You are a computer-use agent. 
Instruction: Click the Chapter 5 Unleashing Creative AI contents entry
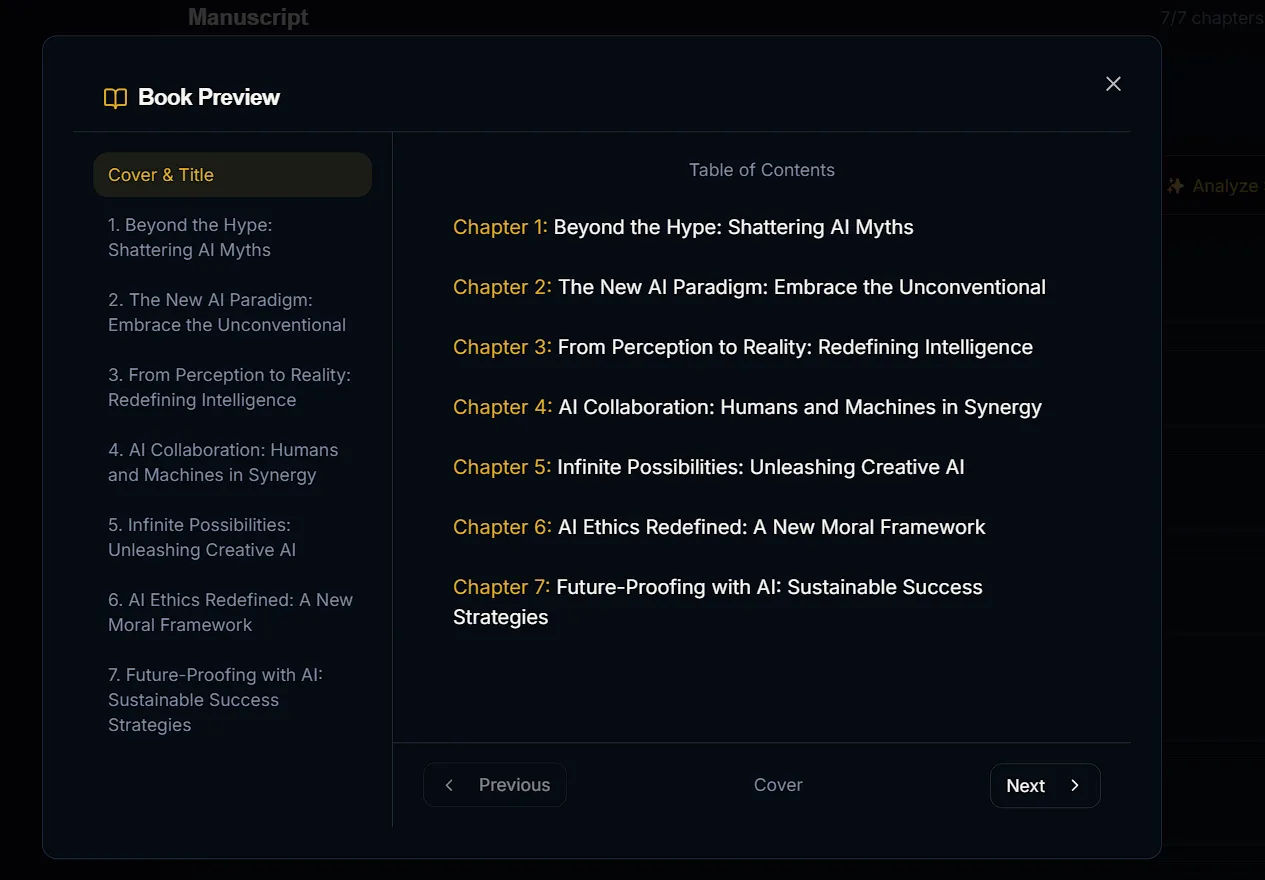[x=709, y=467]
